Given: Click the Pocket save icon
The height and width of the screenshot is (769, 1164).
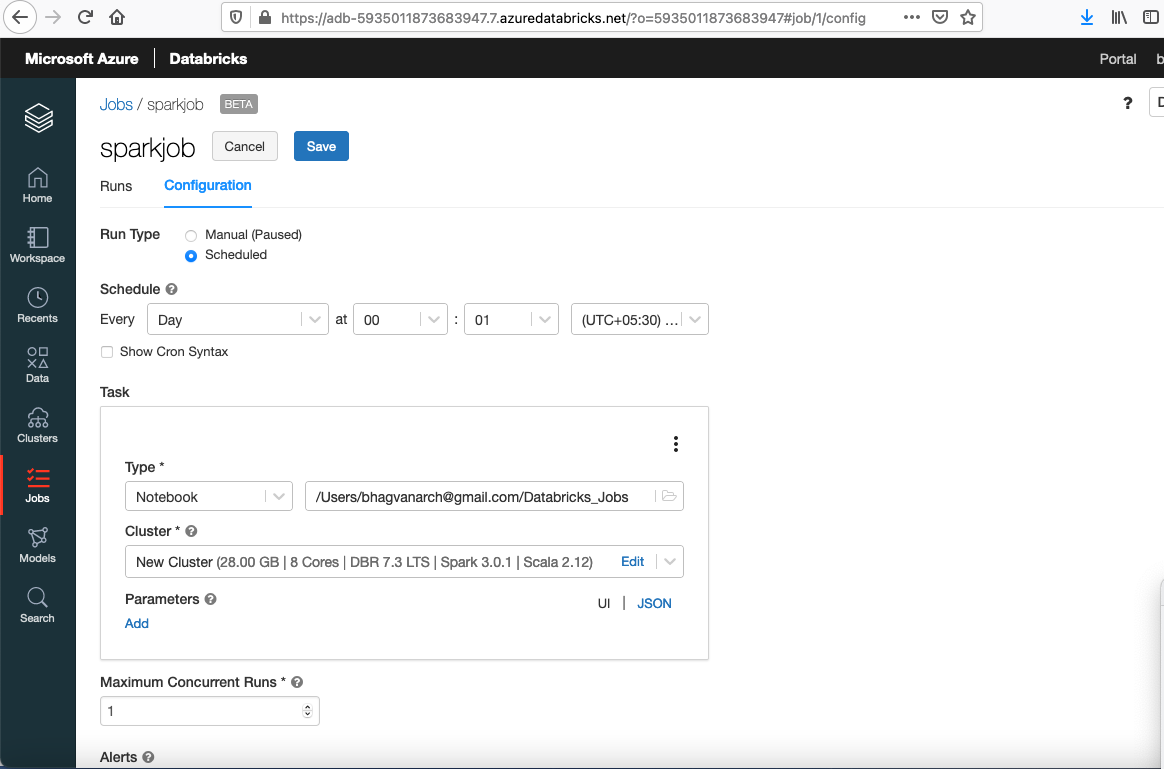Looking at the screenshot, I should (x=940, y=17).
